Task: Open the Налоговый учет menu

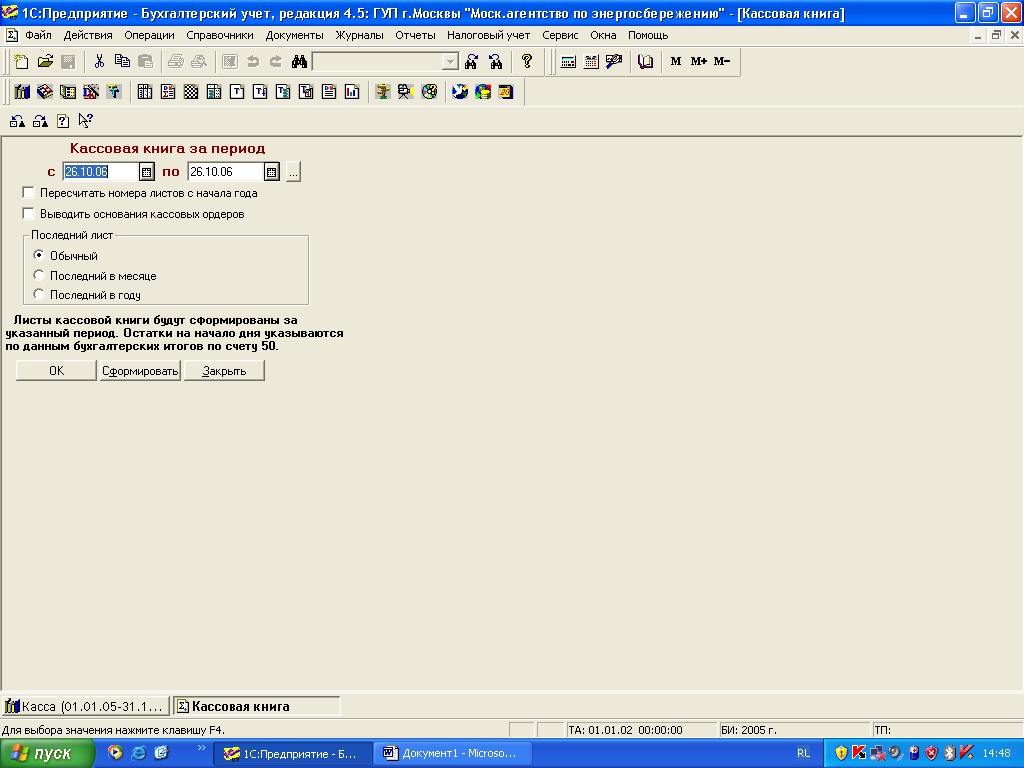Action: pos(488,35)
